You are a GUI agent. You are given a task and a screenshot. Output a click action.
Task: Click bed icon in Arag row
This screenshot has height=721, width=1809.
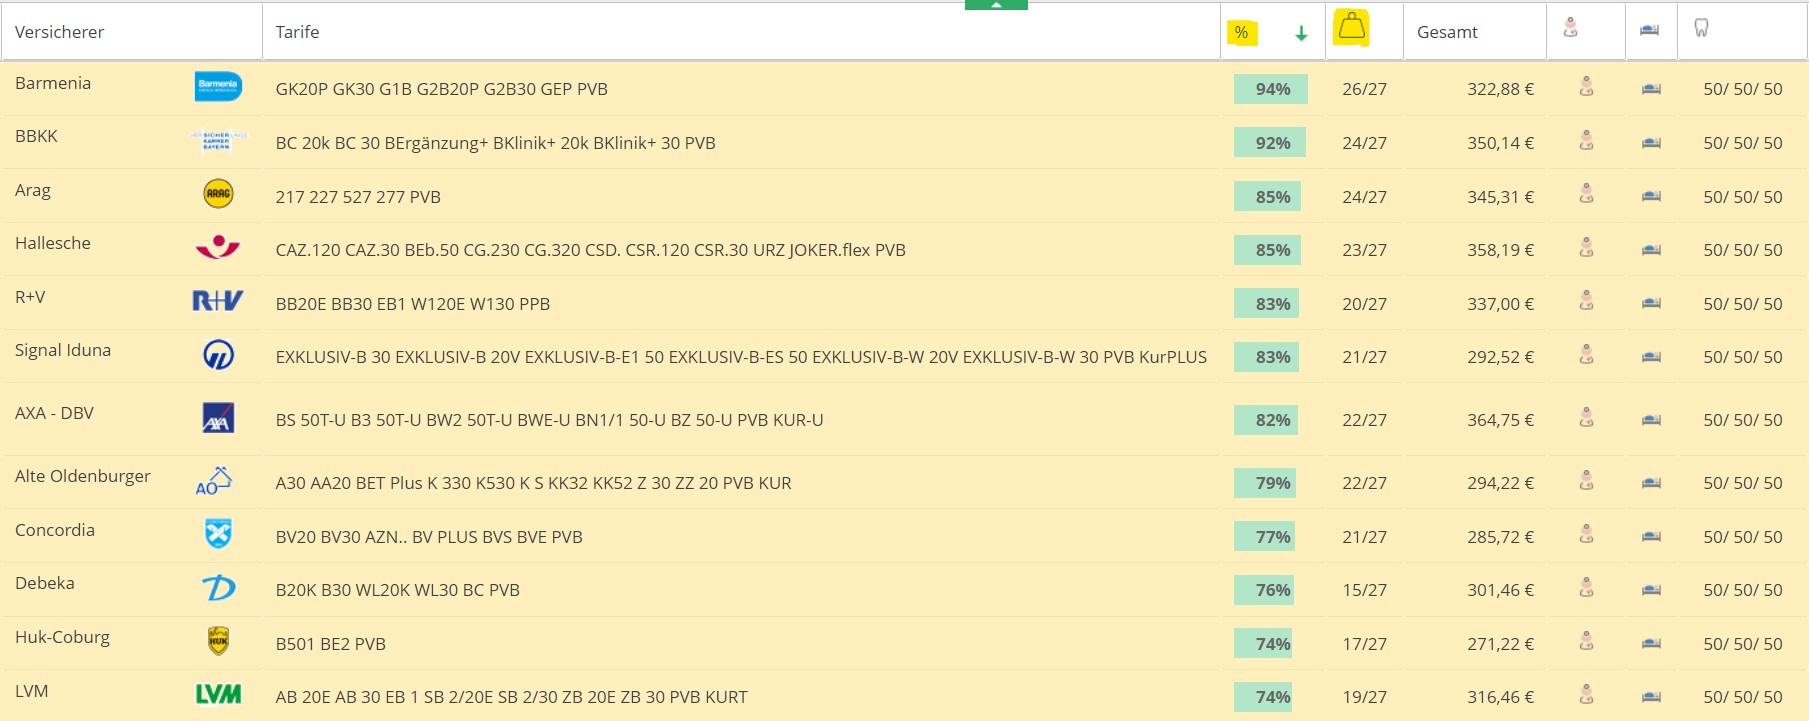click(1651, 196)
